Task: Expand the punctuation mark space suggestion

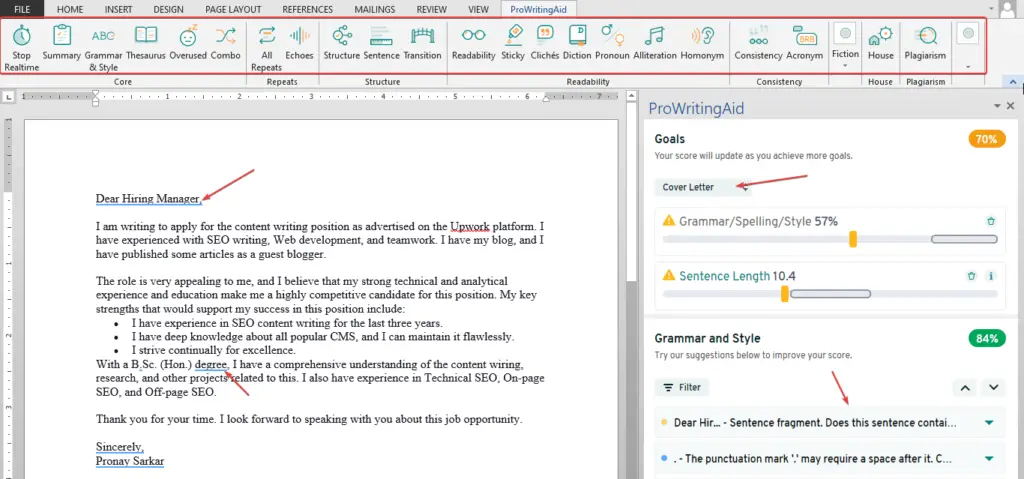Action: 989,459
